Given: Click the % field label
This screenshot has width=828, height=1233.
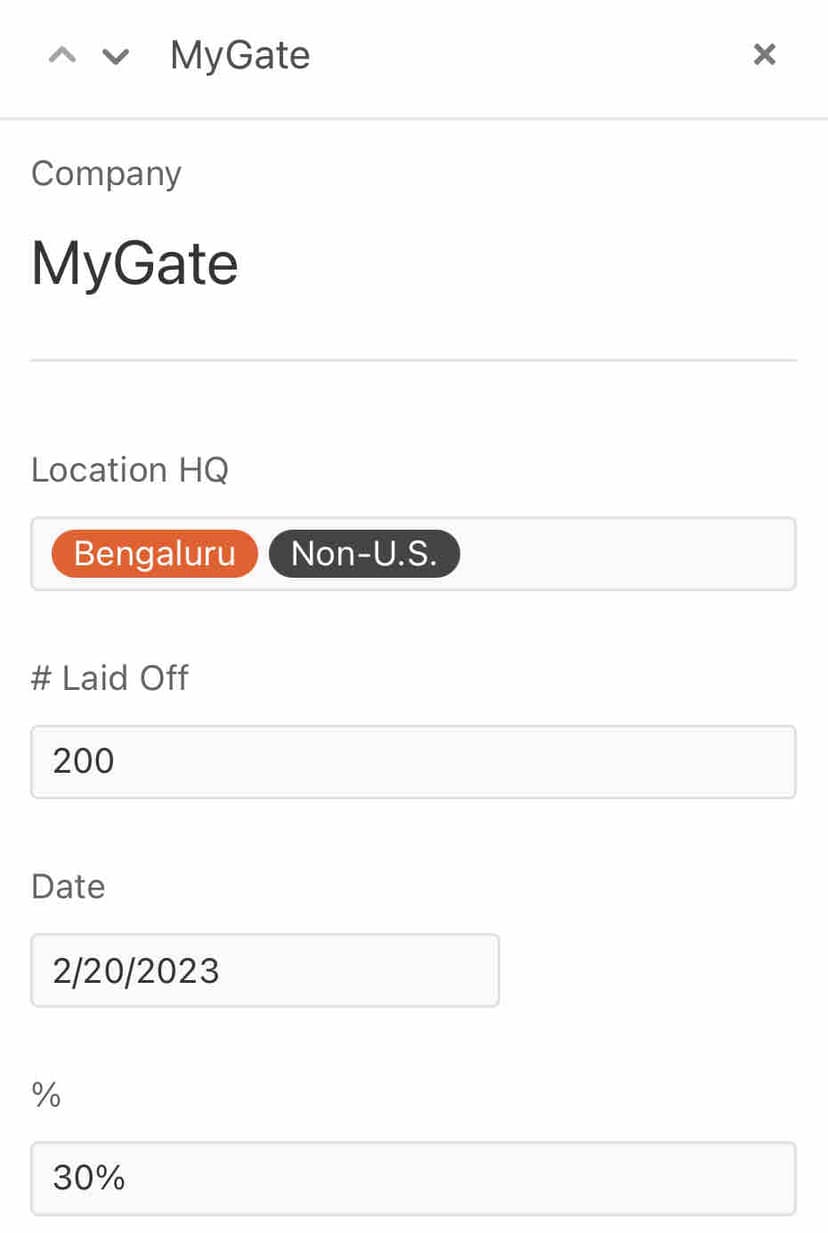Looking at the screenshot, I should [x=46, y=1095].
